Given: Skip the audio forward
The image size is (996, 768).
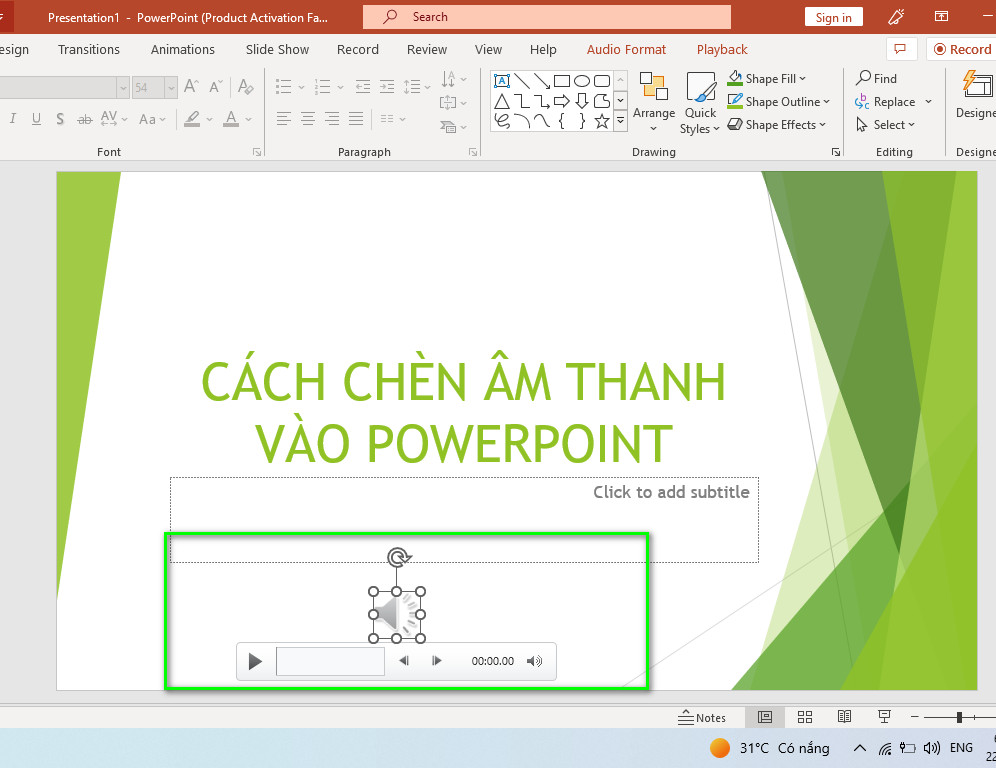Looking at the screenshot, I should (436, 661).
